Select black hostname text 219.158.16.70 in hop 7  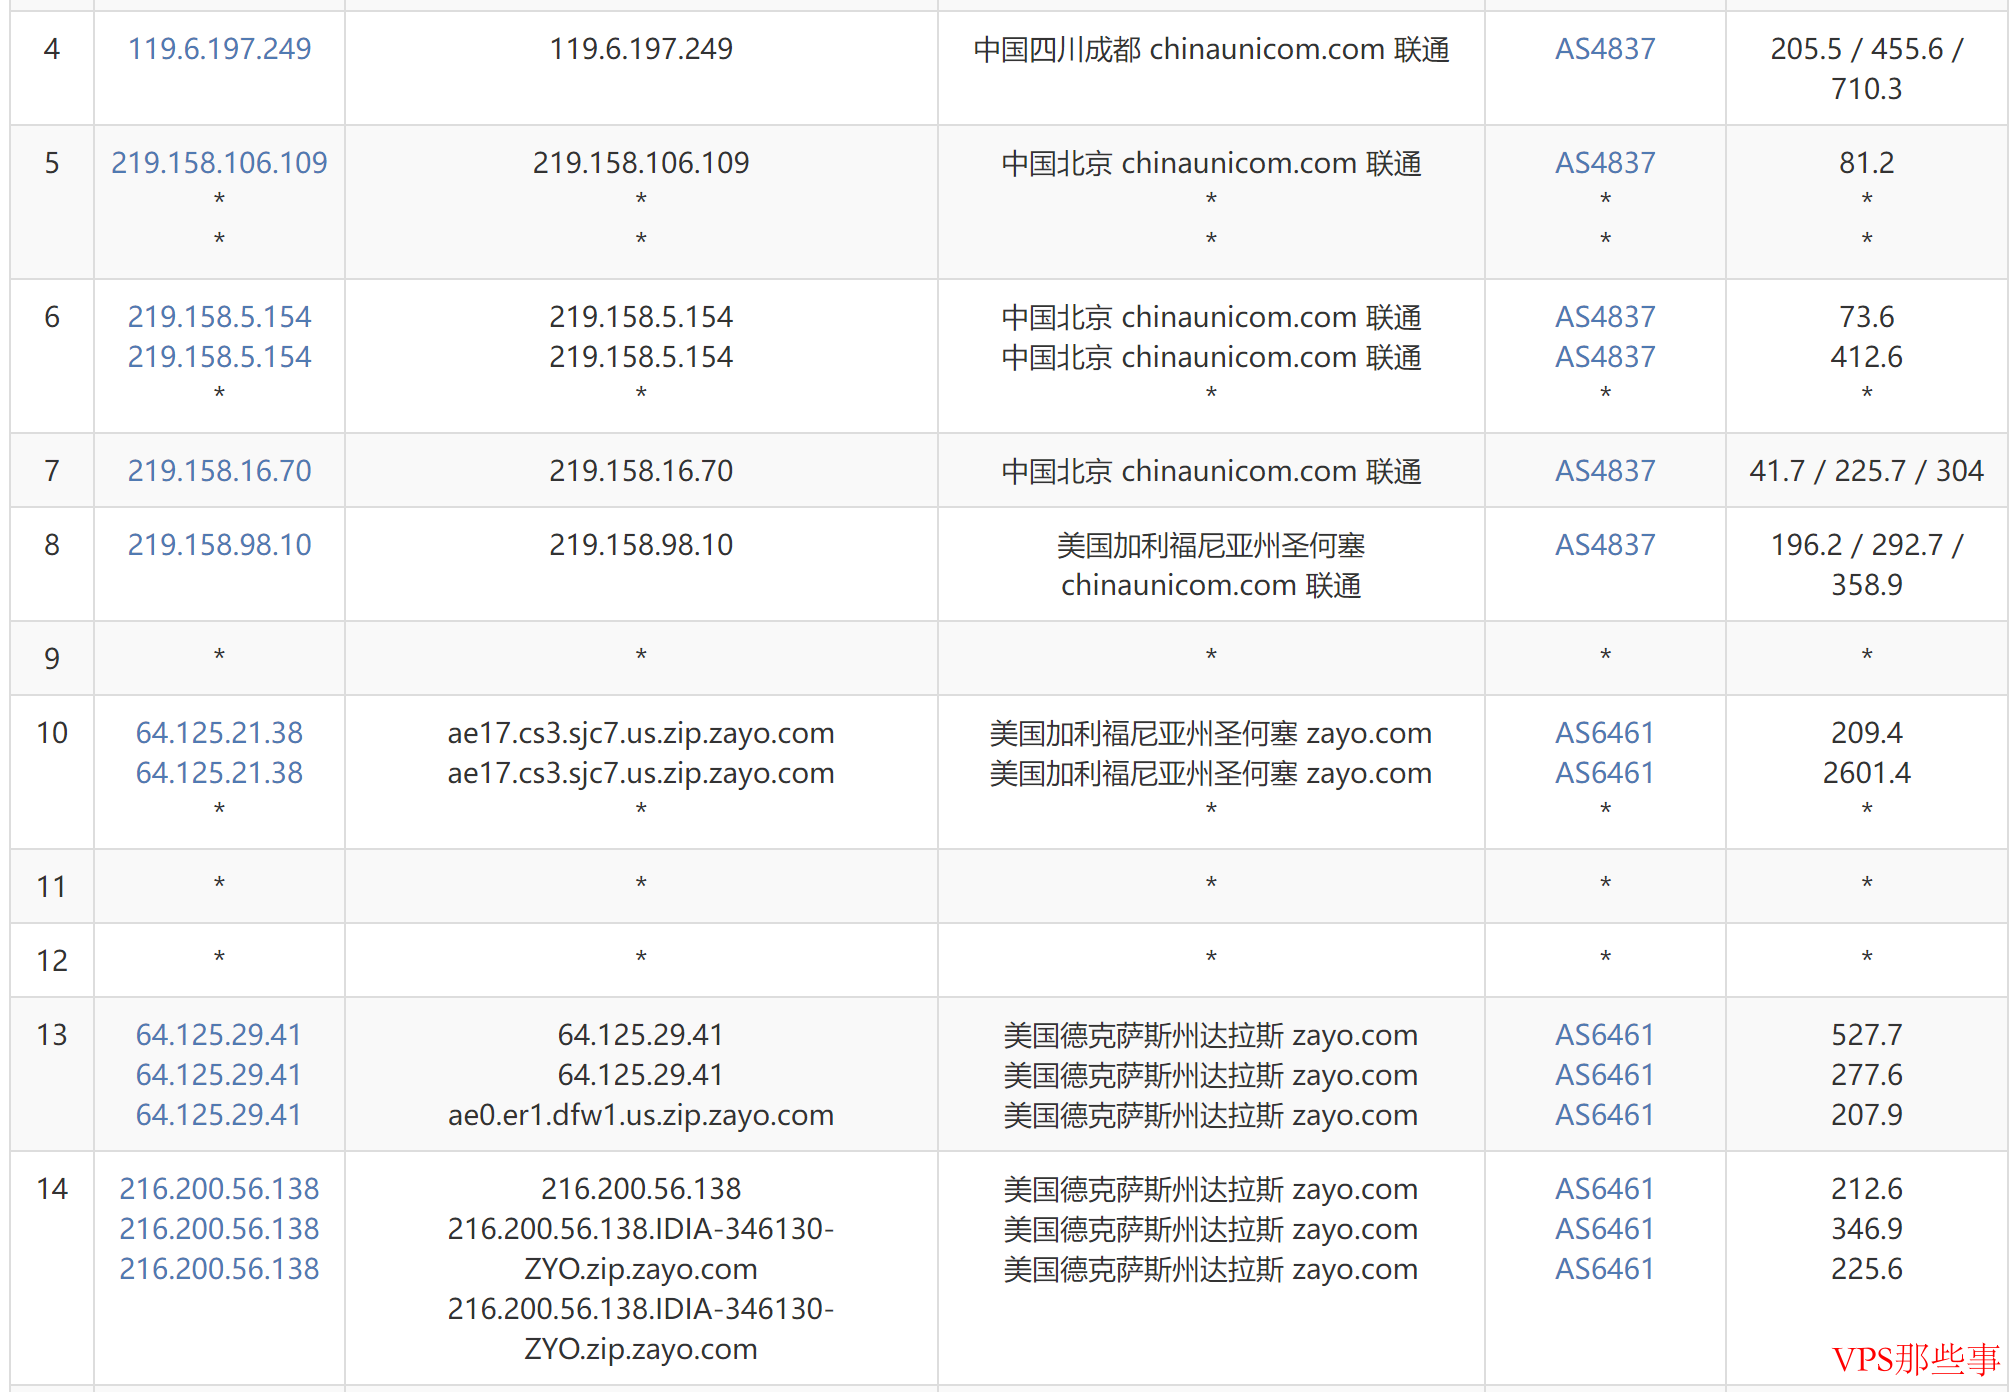click(641, 471)
